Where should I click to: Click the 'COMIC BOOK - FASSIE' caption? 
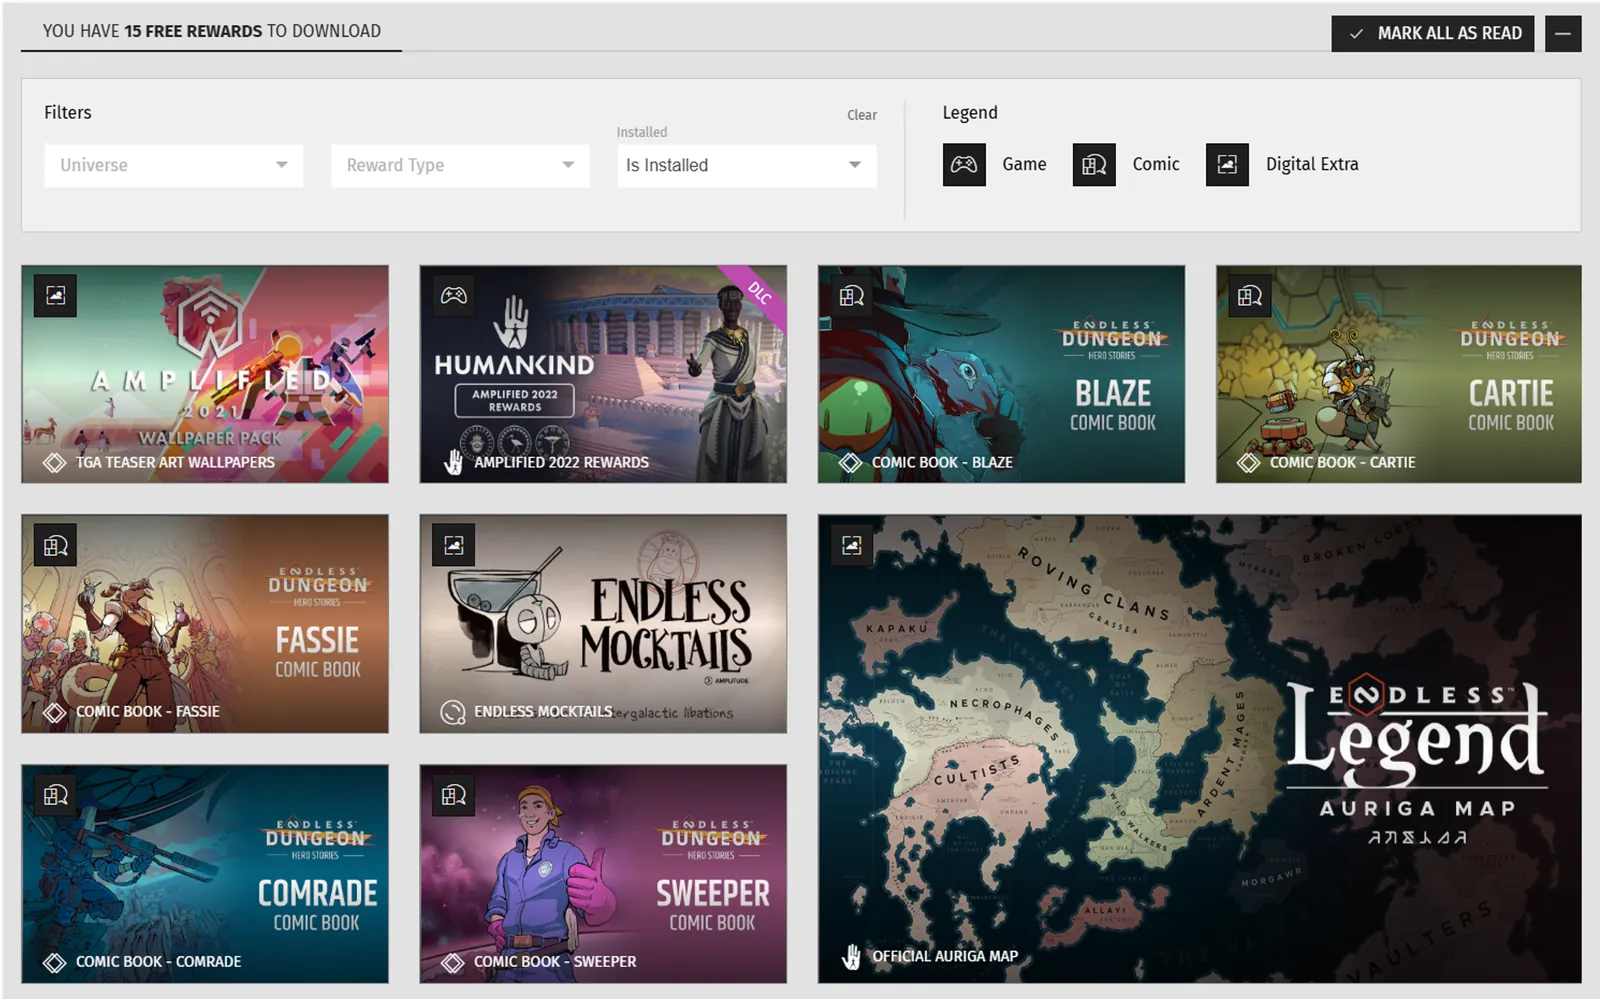click(148, 712)
